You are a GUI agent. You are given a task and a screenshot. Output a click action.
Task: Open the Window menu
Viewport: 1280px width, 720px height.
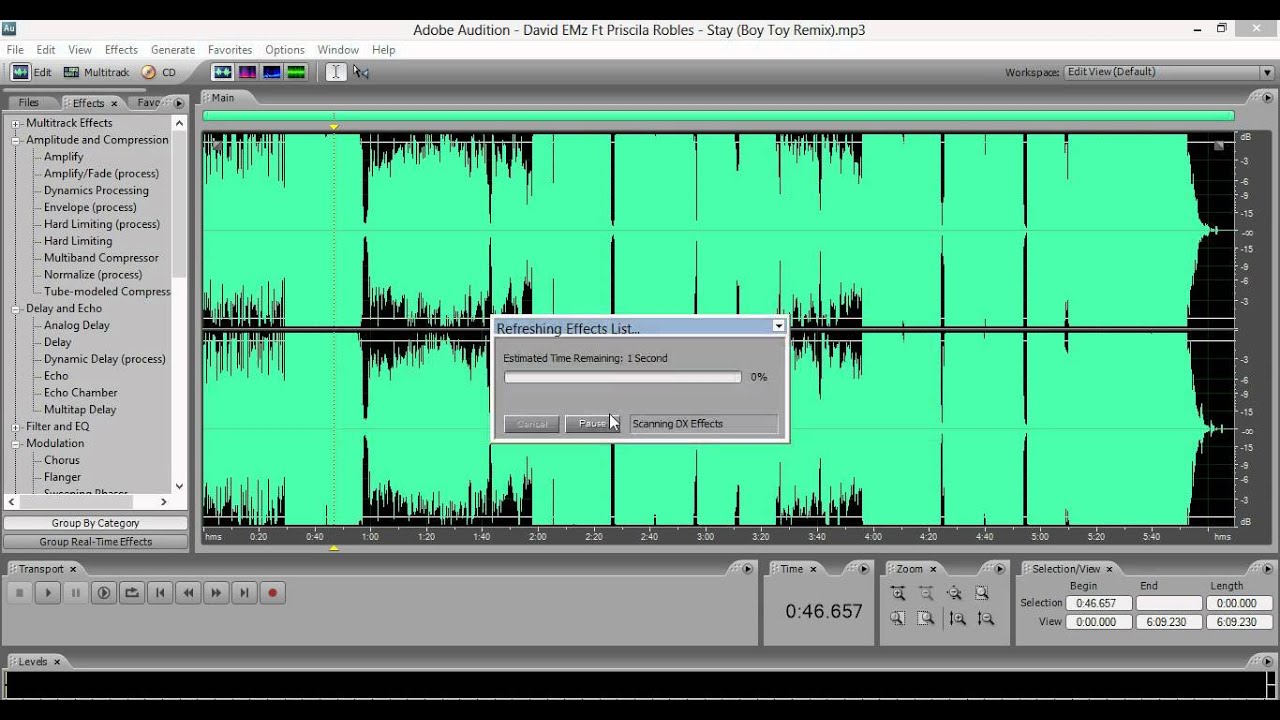pos(338,49)
